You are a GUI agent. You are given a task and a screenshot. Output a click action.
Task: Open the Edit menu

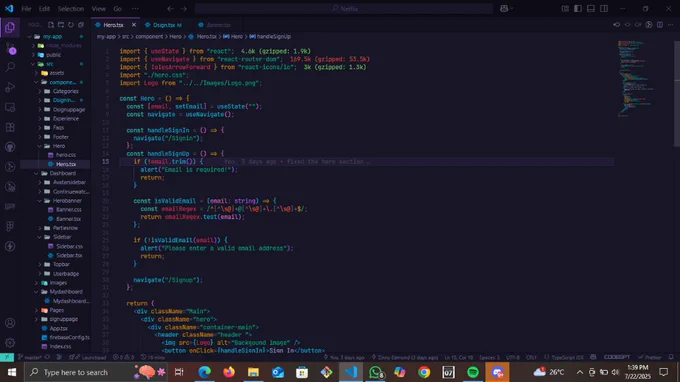pos(44,9)
